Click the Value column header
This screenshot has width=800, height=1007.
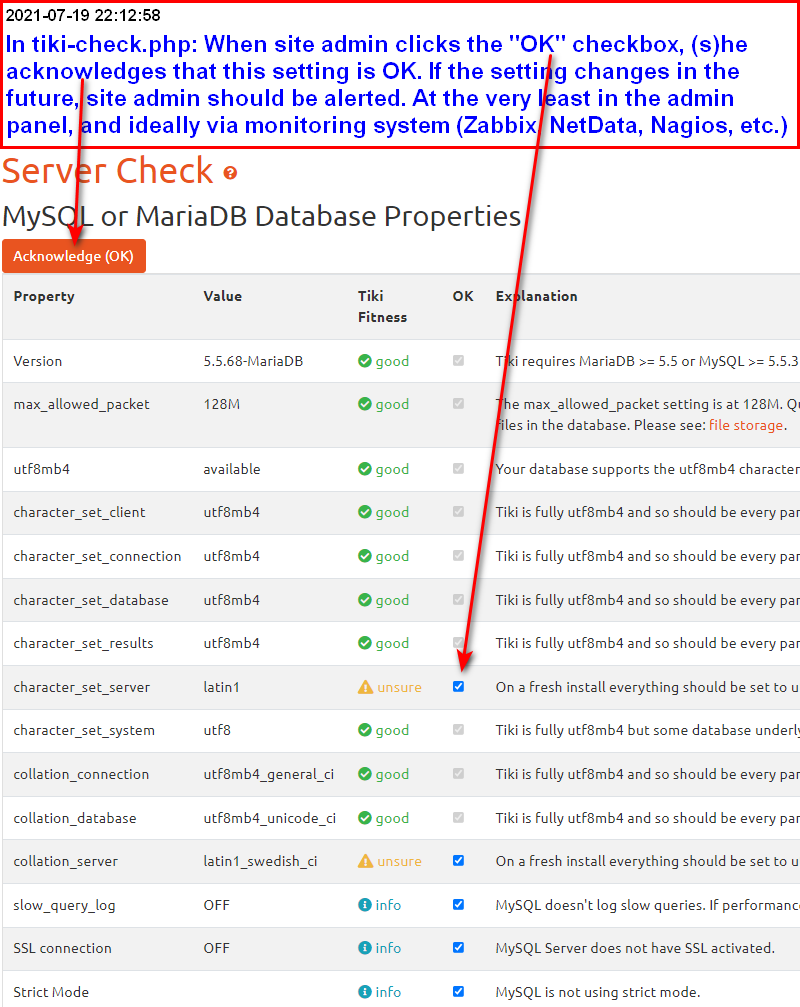tap(223, 296)
